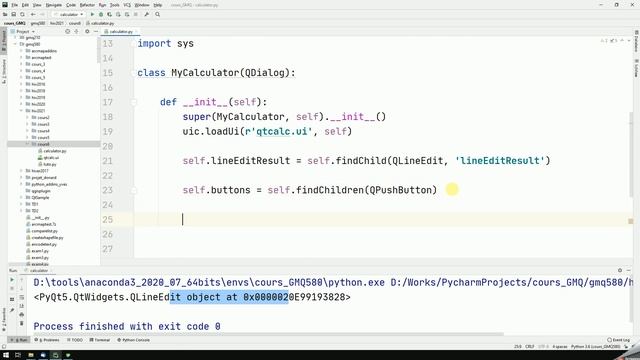Click the Save All disk icon
The height and width of the screenshot is (360, 640).
13,14
